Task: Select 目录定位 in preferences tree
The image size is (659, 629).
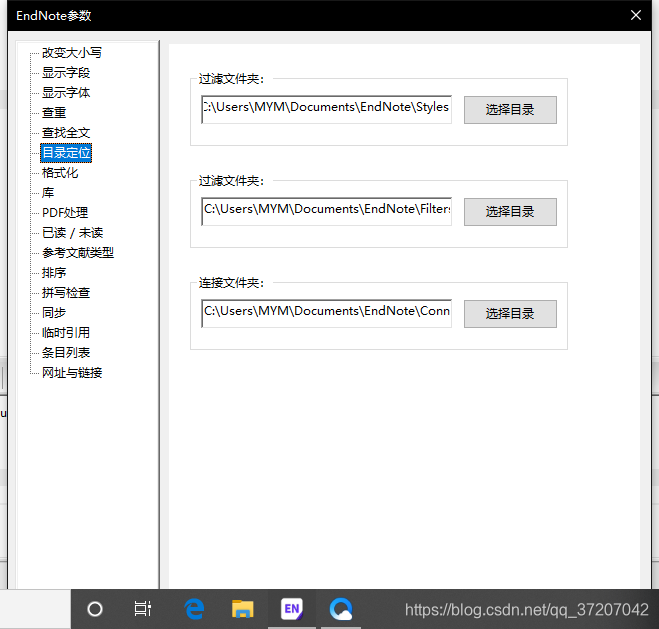Action: (x=66, y=153)
